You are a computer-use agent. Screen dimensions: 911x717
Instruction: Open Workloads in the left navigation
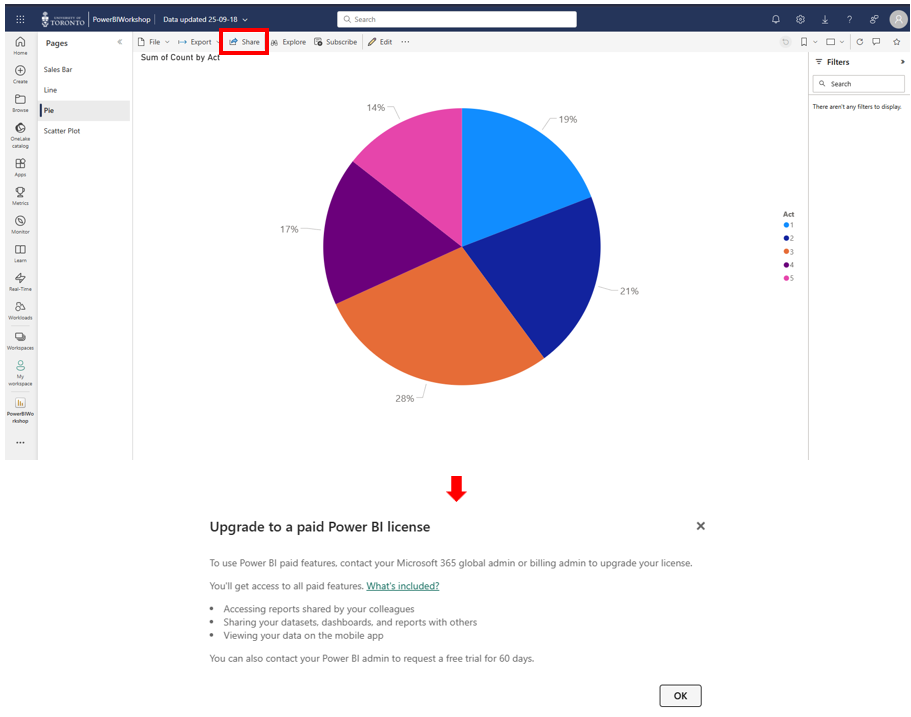click(20, 310)
